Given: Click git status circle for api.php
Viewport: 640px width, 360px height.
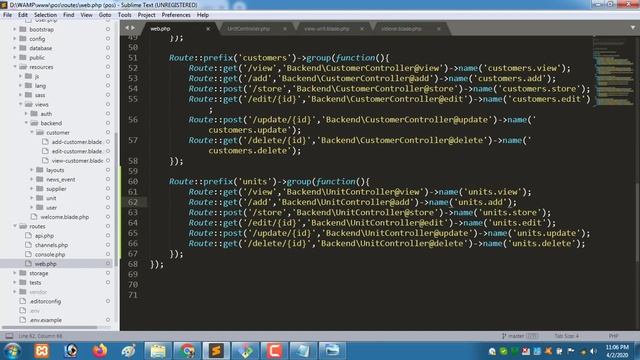Looking at the screenshot, I should tap(108, 236).
